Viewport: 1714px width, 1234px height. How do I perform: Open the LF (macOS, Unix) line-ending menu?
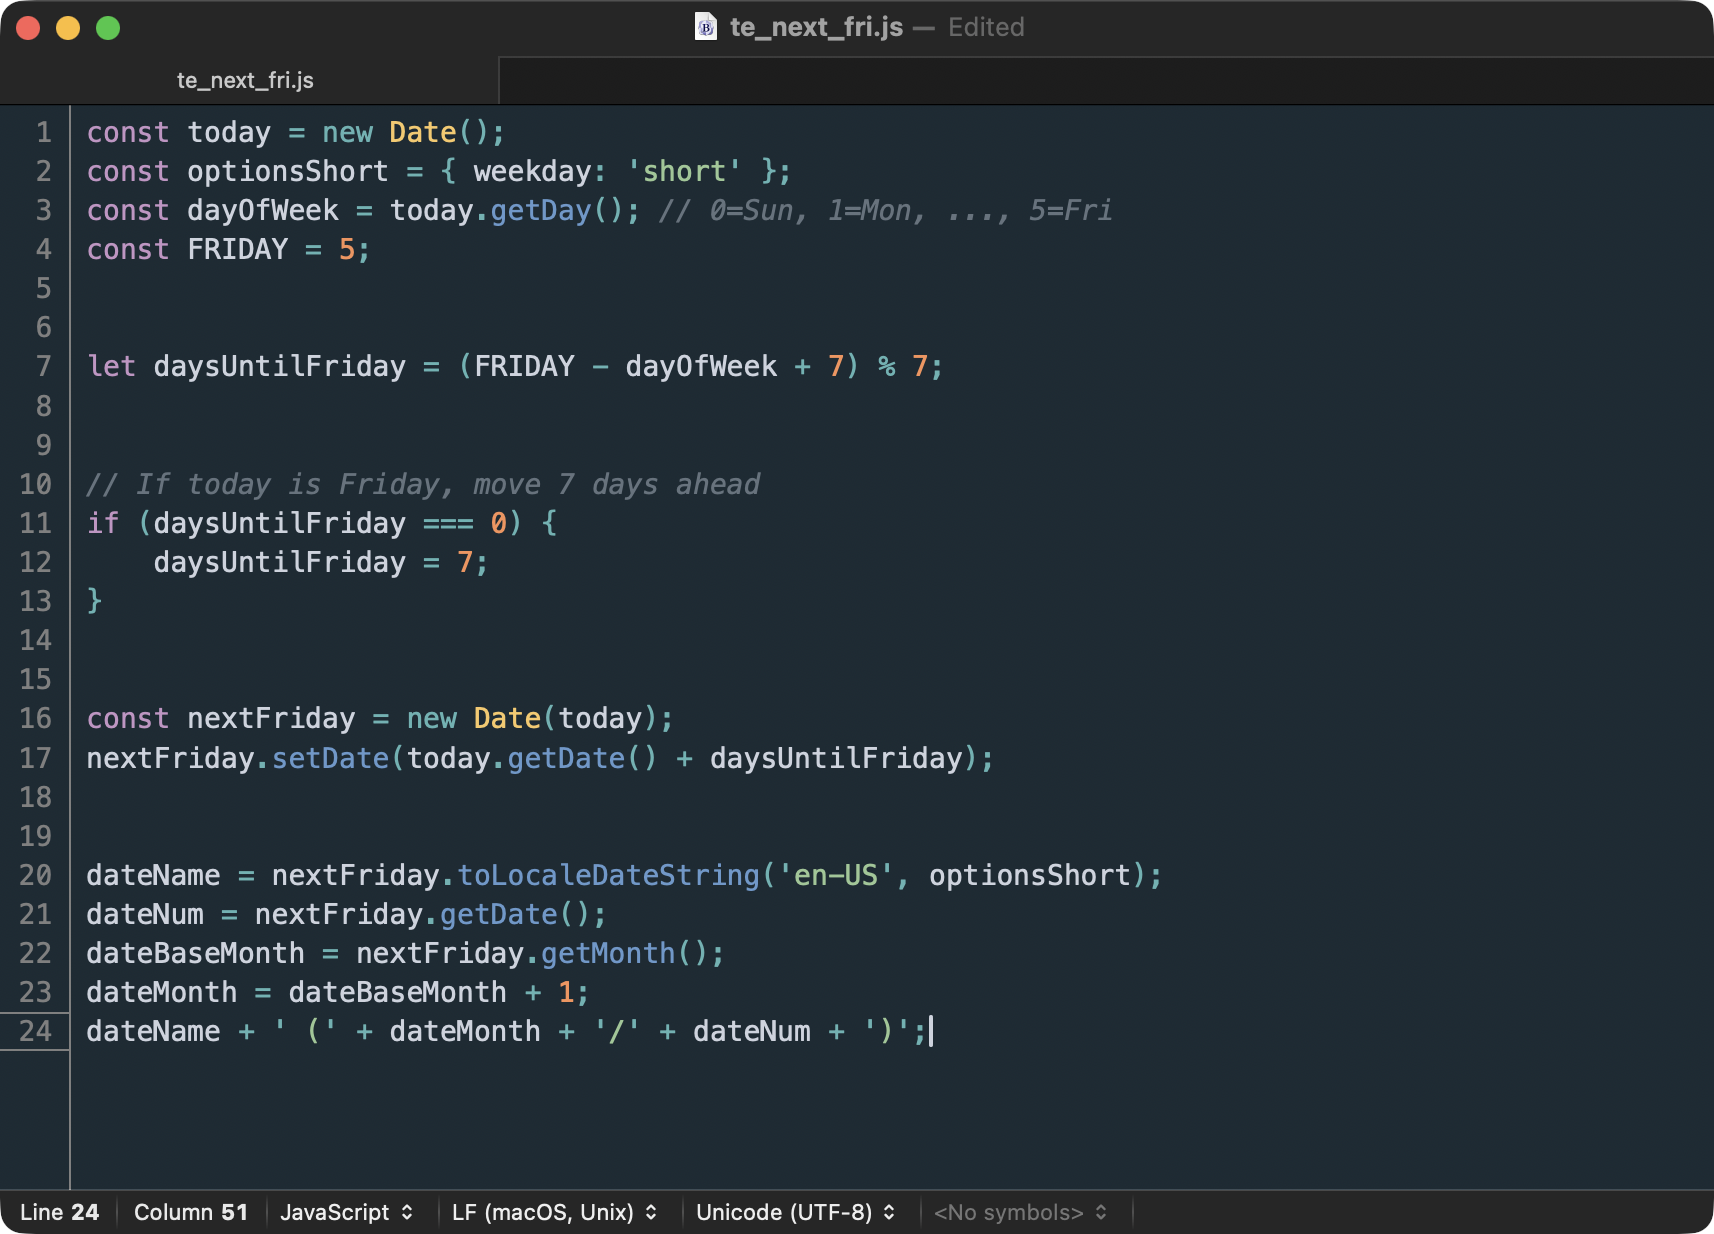point(554,1212)
